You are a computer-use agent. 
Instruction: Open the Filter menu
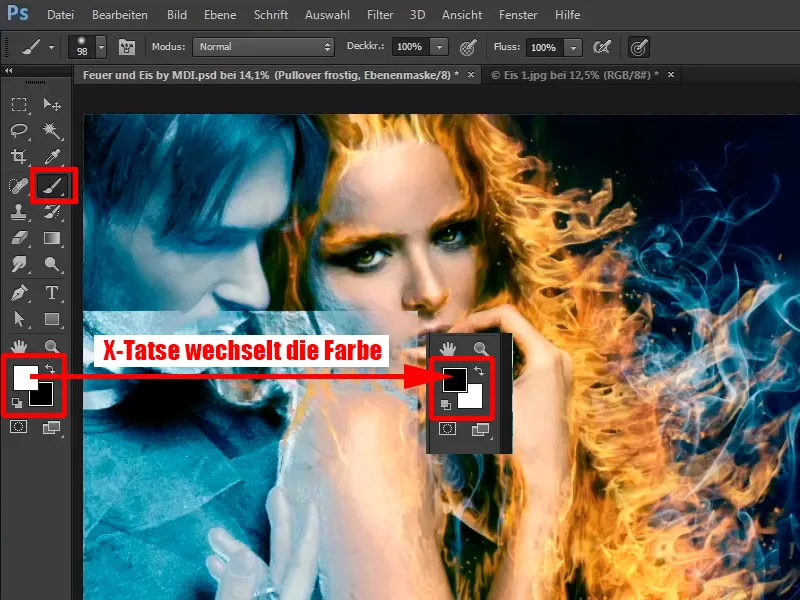pyautogui.click(x=380, y=15)
